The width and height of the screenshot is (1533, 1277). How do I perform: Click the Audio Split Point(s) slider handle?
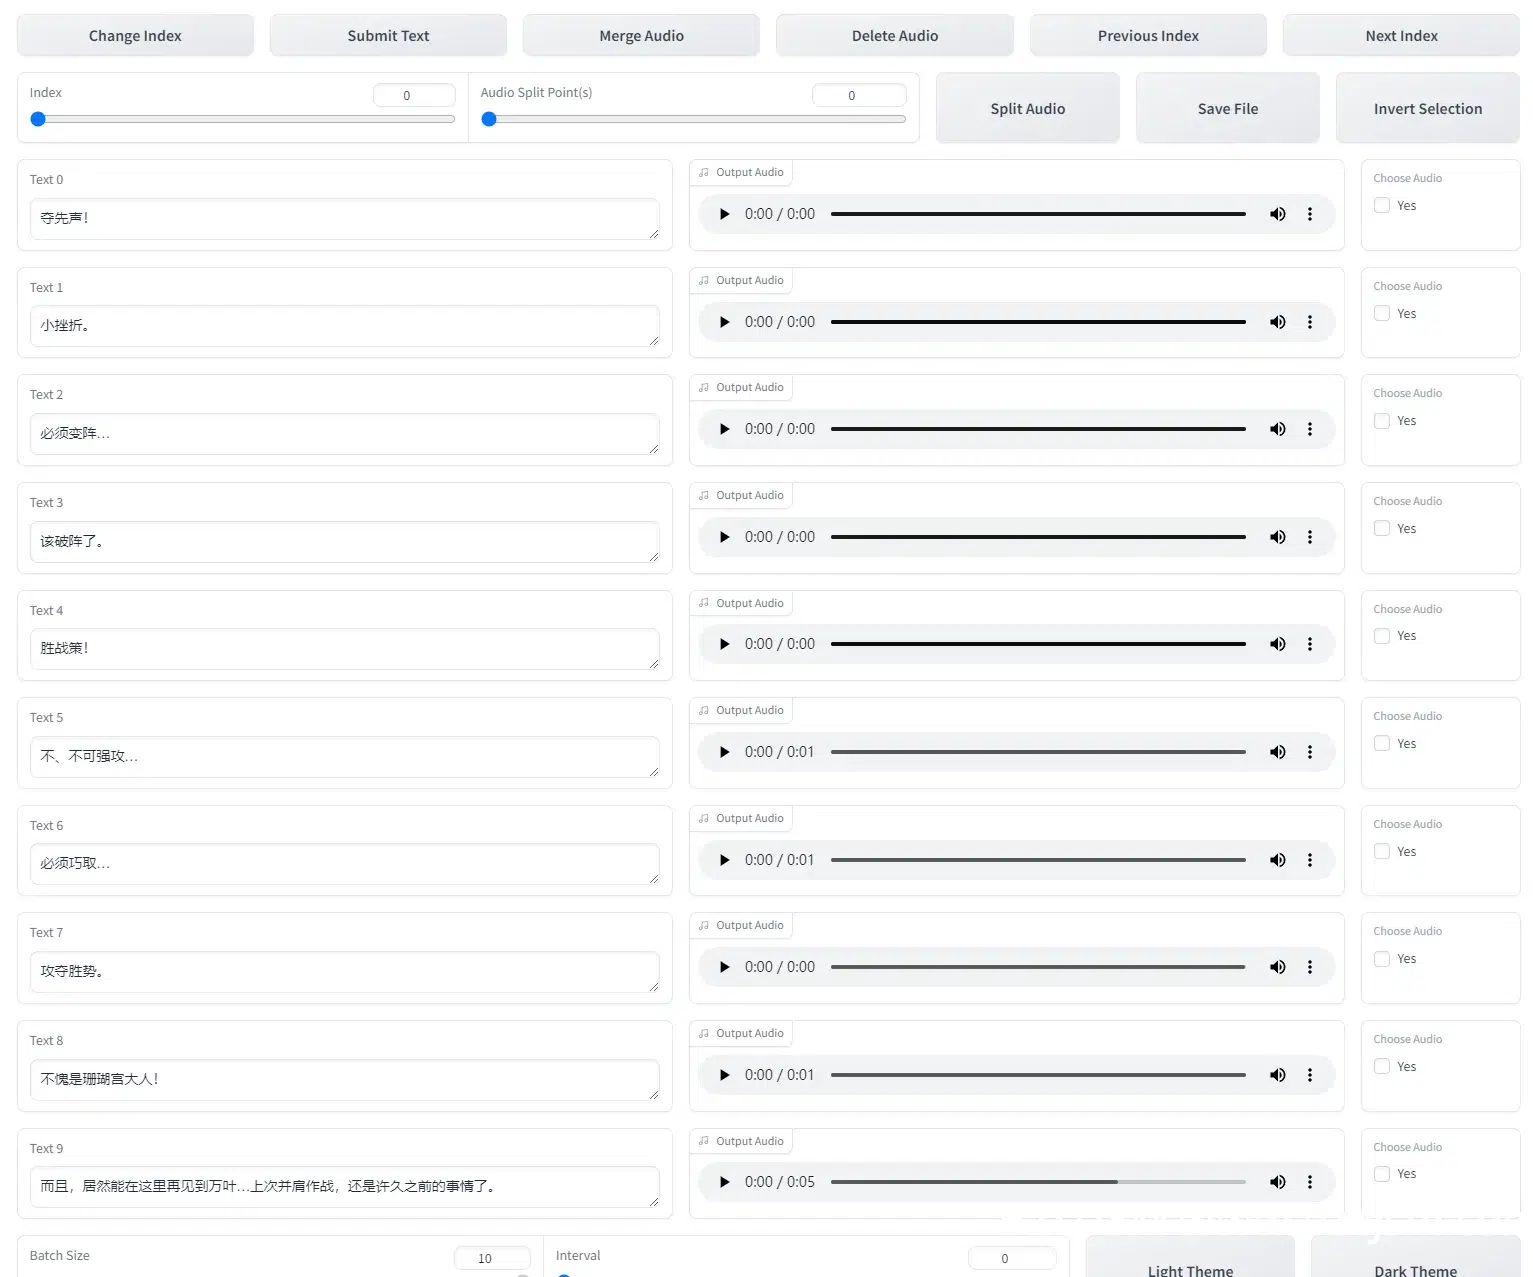pyautogui.click(x=489, y=119)
